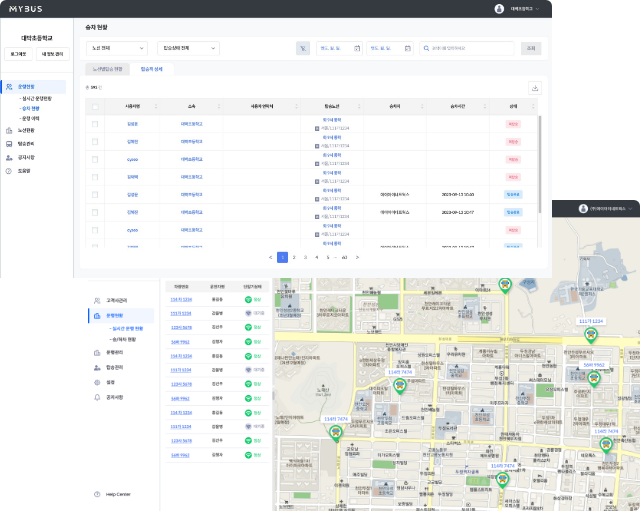
Task: Open Help Center in the lower sidebar
Action: tap(118, 494)
